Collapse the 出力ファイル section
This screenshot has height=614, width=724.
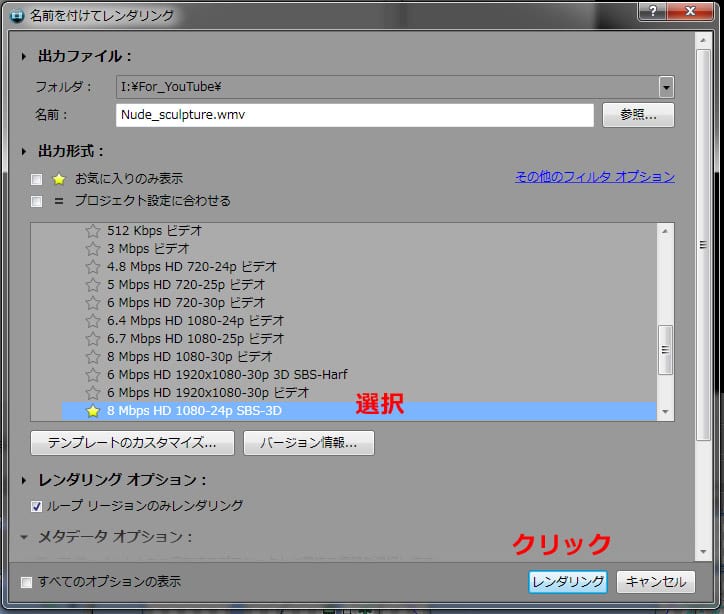[x=25, y=57]
